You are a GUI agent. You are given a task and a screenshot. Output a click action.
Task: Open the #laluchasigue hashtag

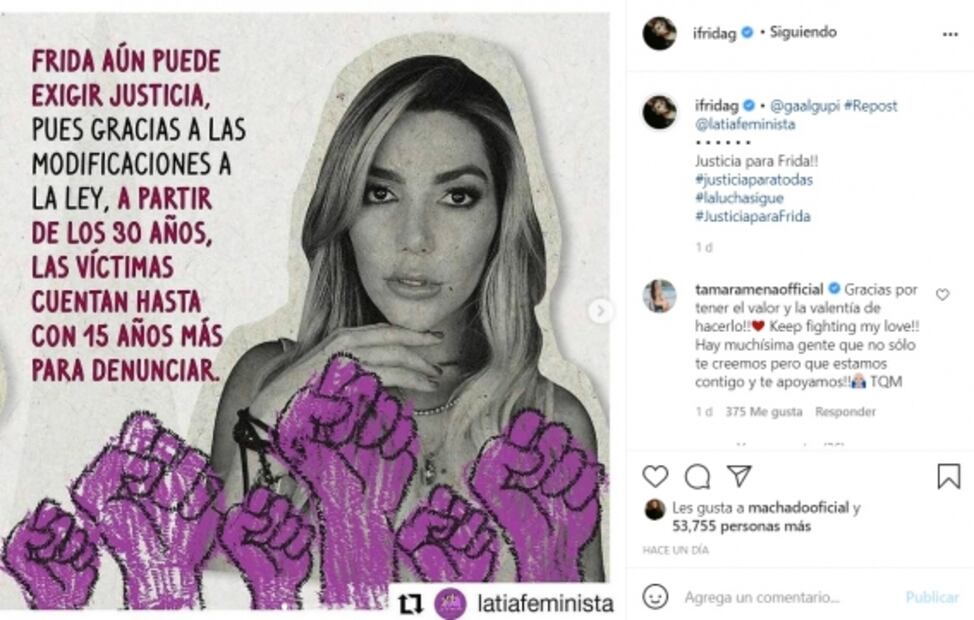click(739, 198)
